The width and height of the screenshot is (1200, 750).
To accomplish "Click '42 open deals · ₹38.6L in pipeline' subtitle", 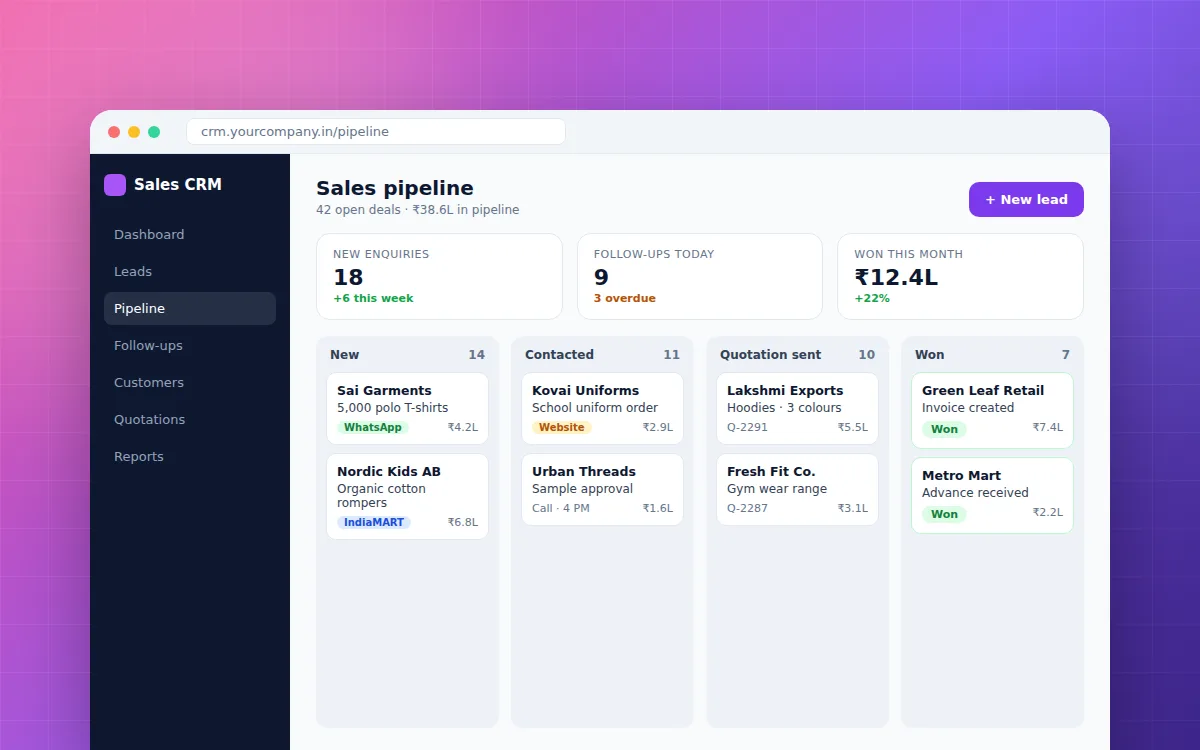I will 418,210.
